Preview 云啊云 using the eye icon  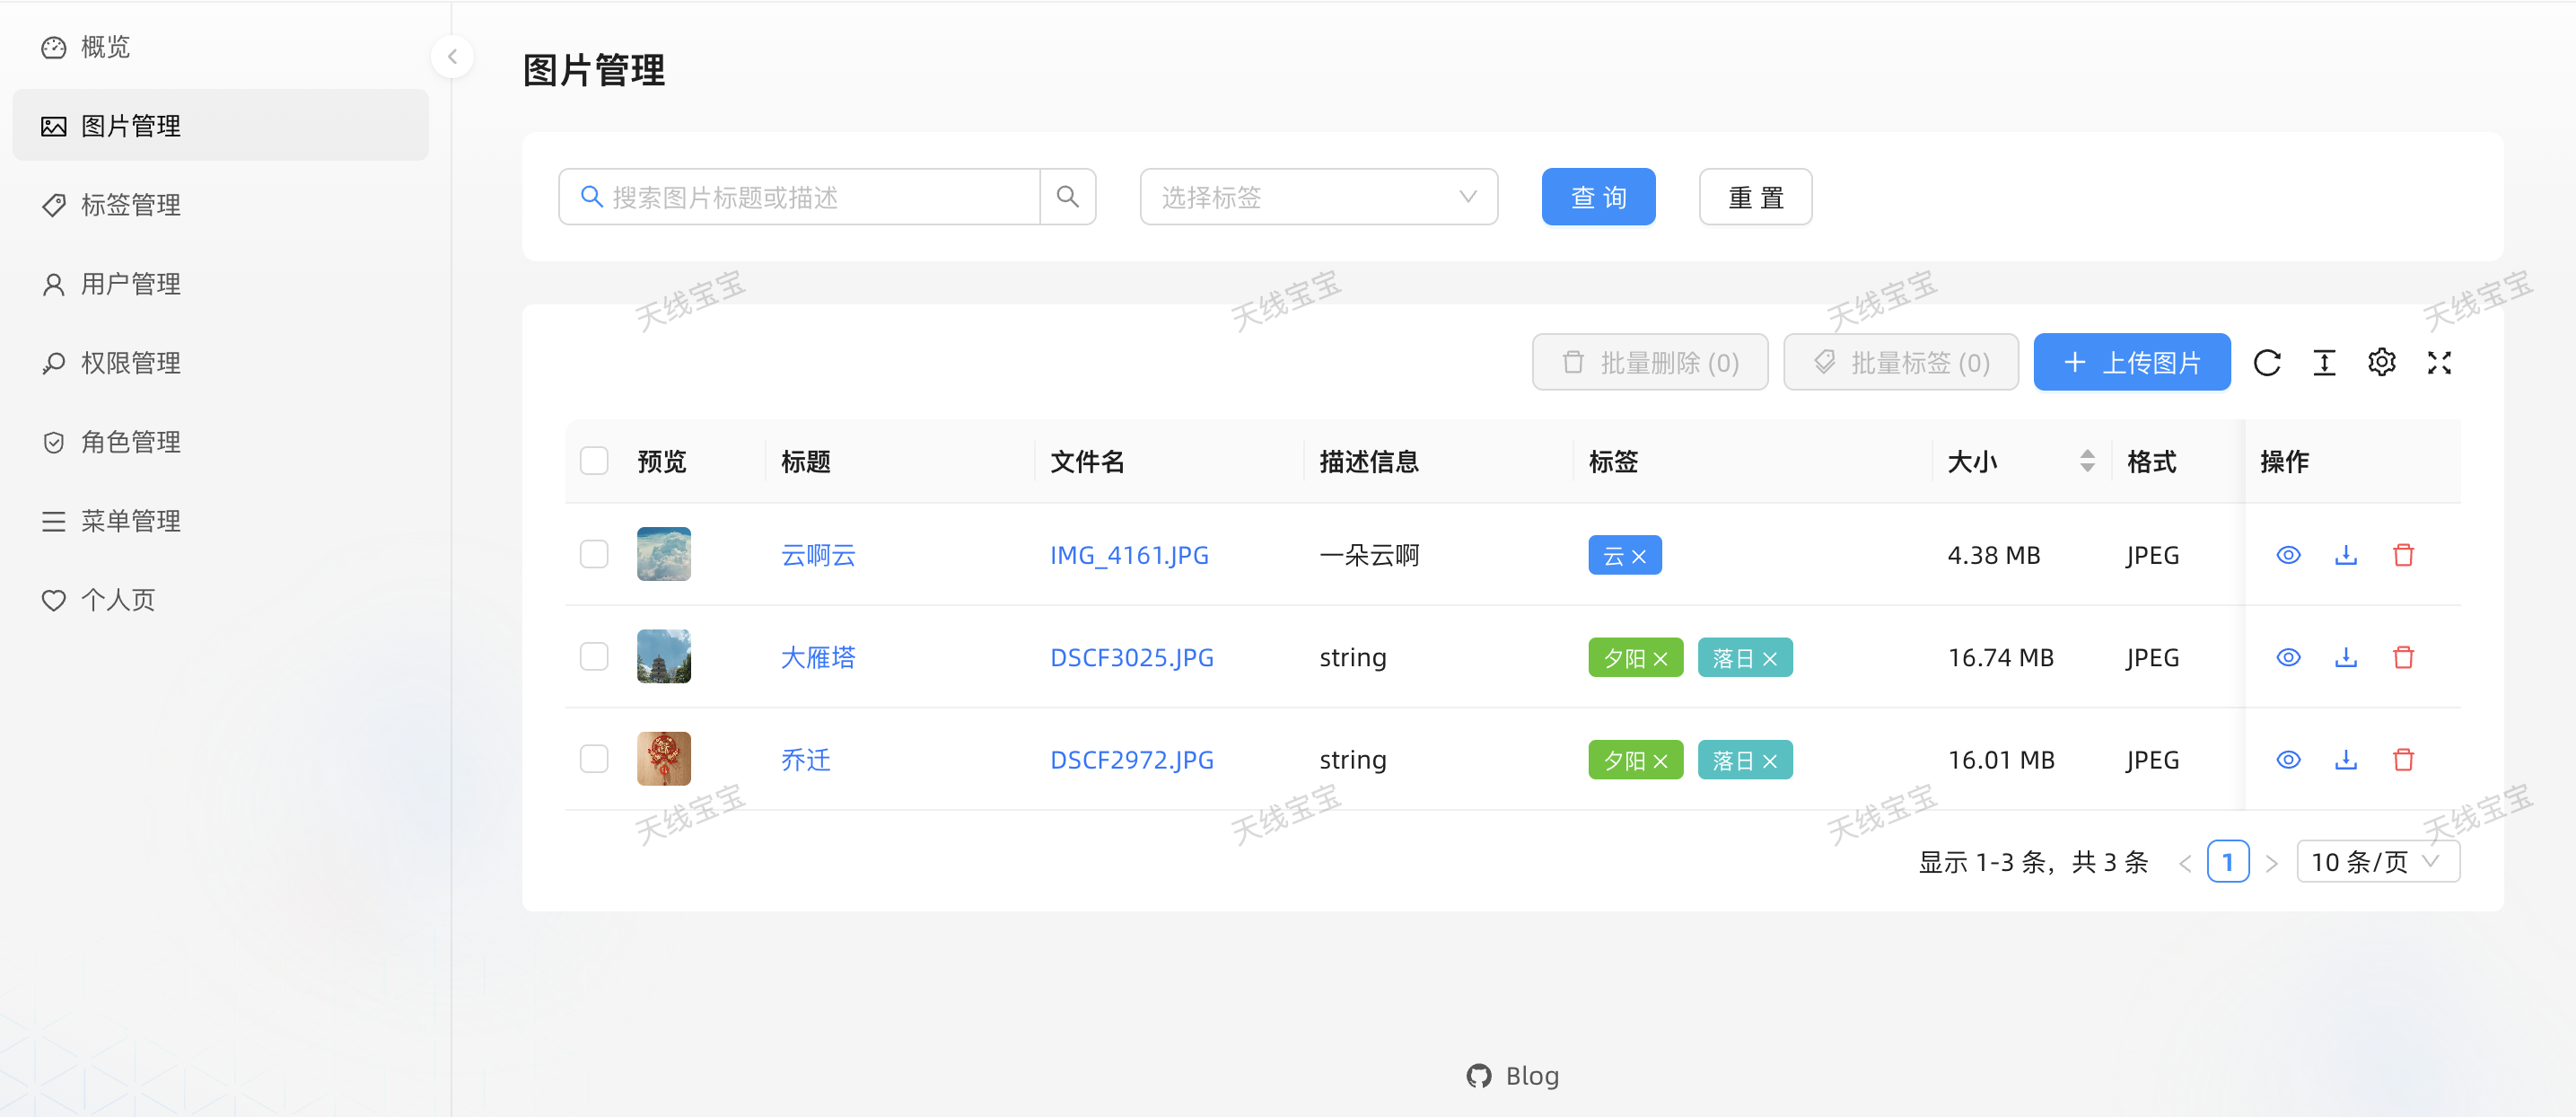click(x=2288, y=555)
